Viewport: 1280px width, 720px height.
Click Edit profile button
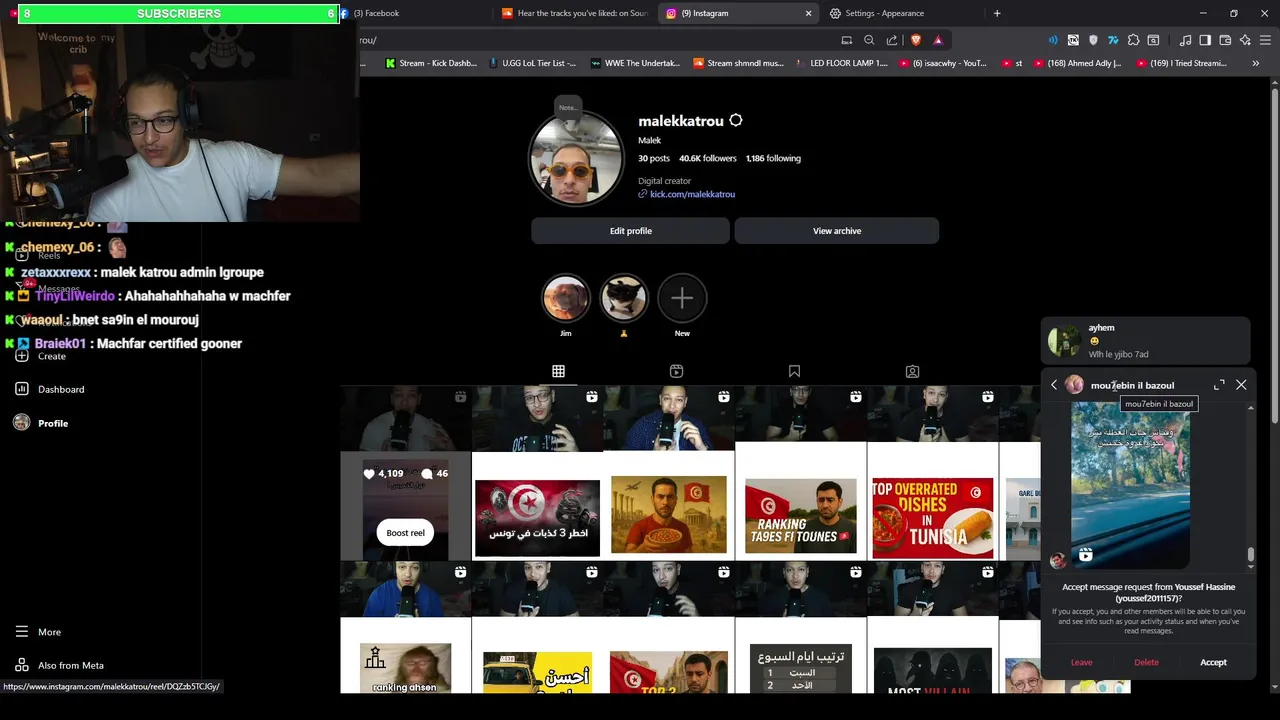[631, 231]
